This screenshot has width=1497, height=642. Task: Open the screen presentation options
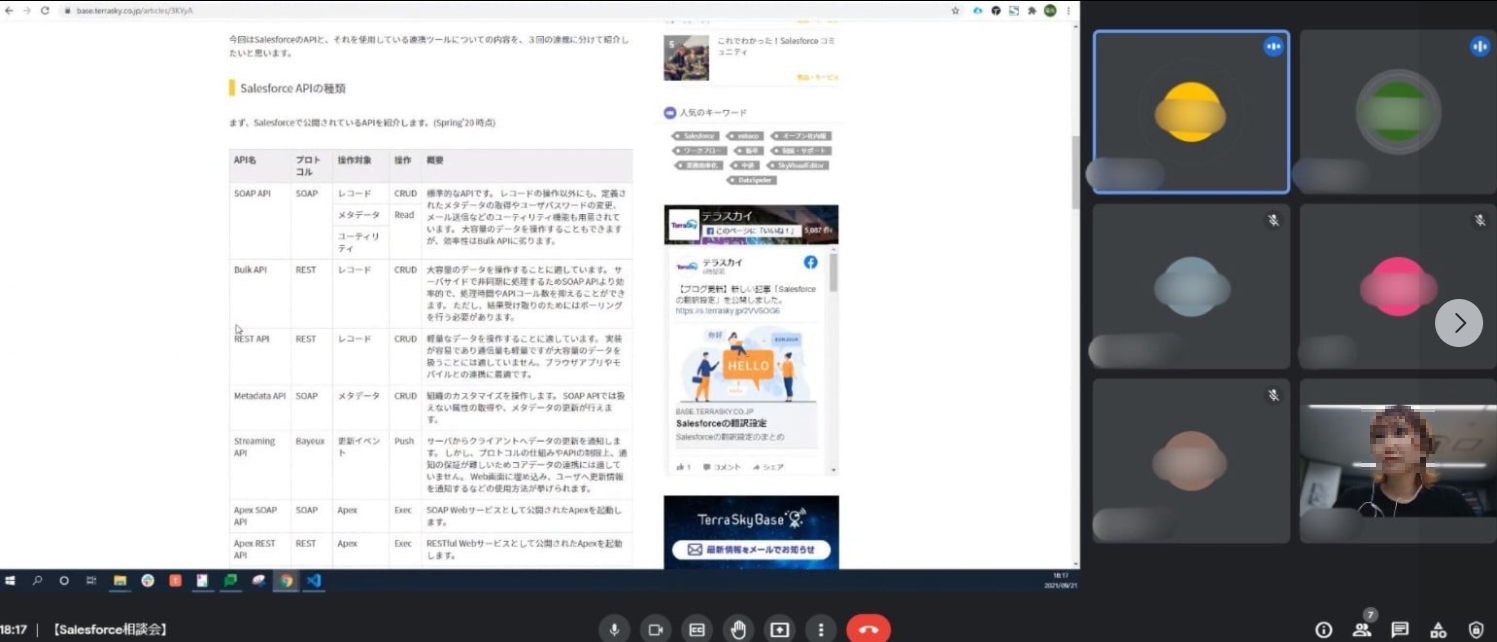(x=781, y=628)
